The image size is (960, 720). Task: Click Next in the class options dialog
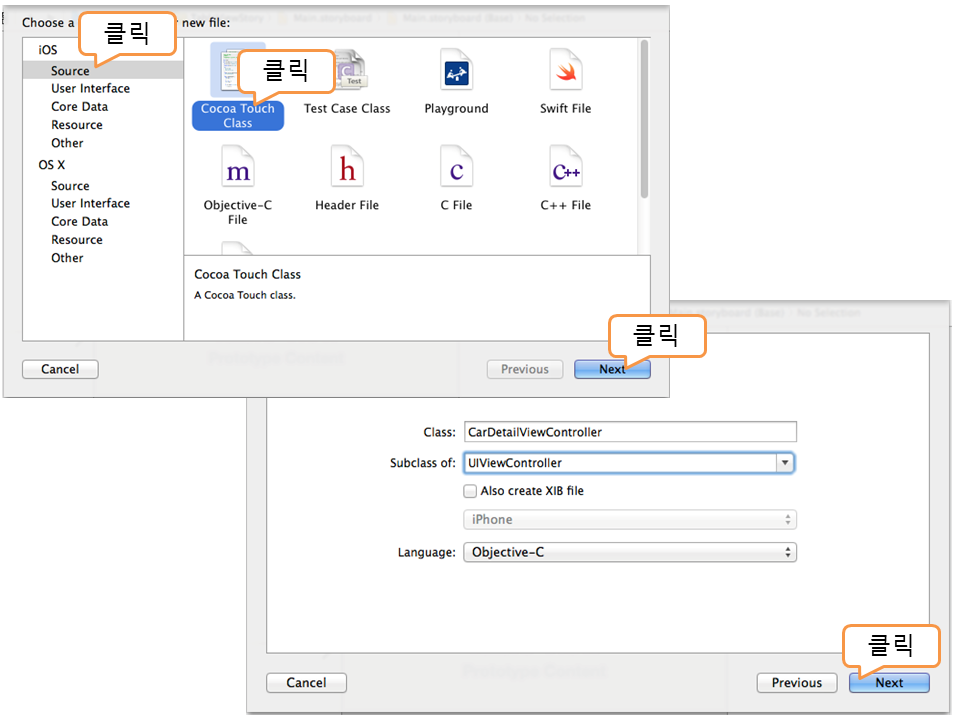pyautogui.click(x=888, y=683)
